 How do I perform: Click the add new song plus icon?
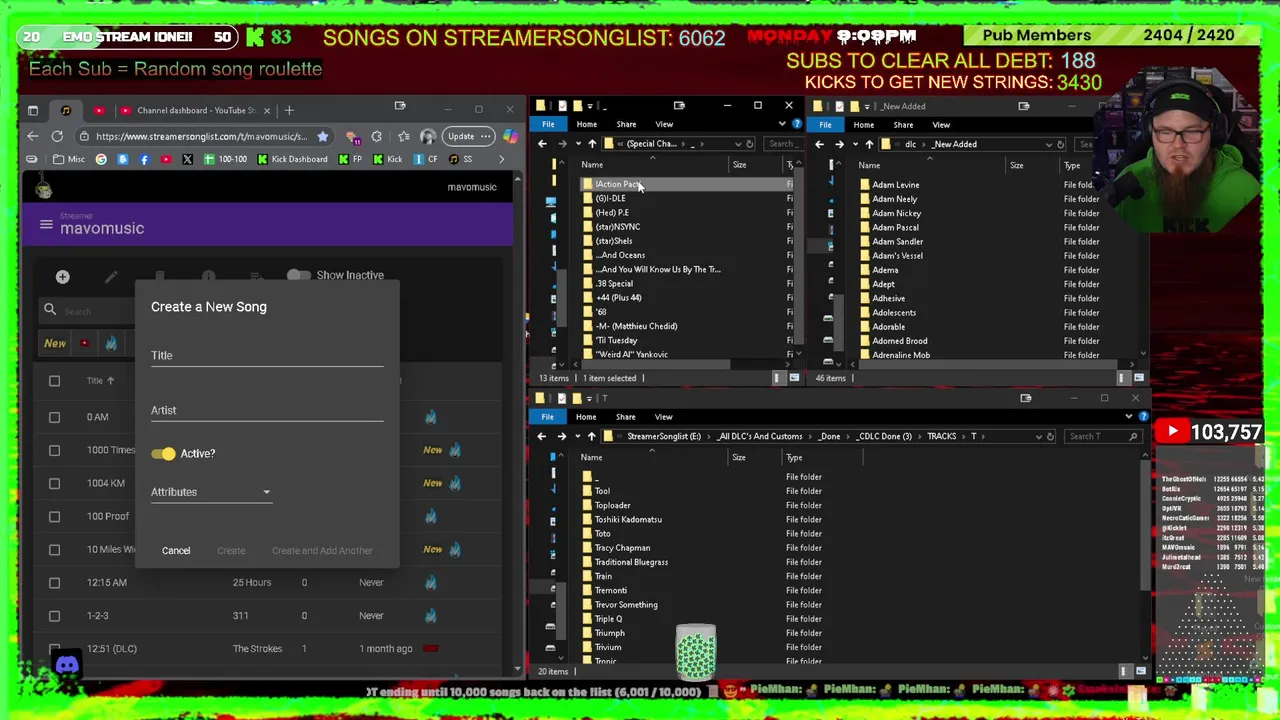tap(62, 277)
